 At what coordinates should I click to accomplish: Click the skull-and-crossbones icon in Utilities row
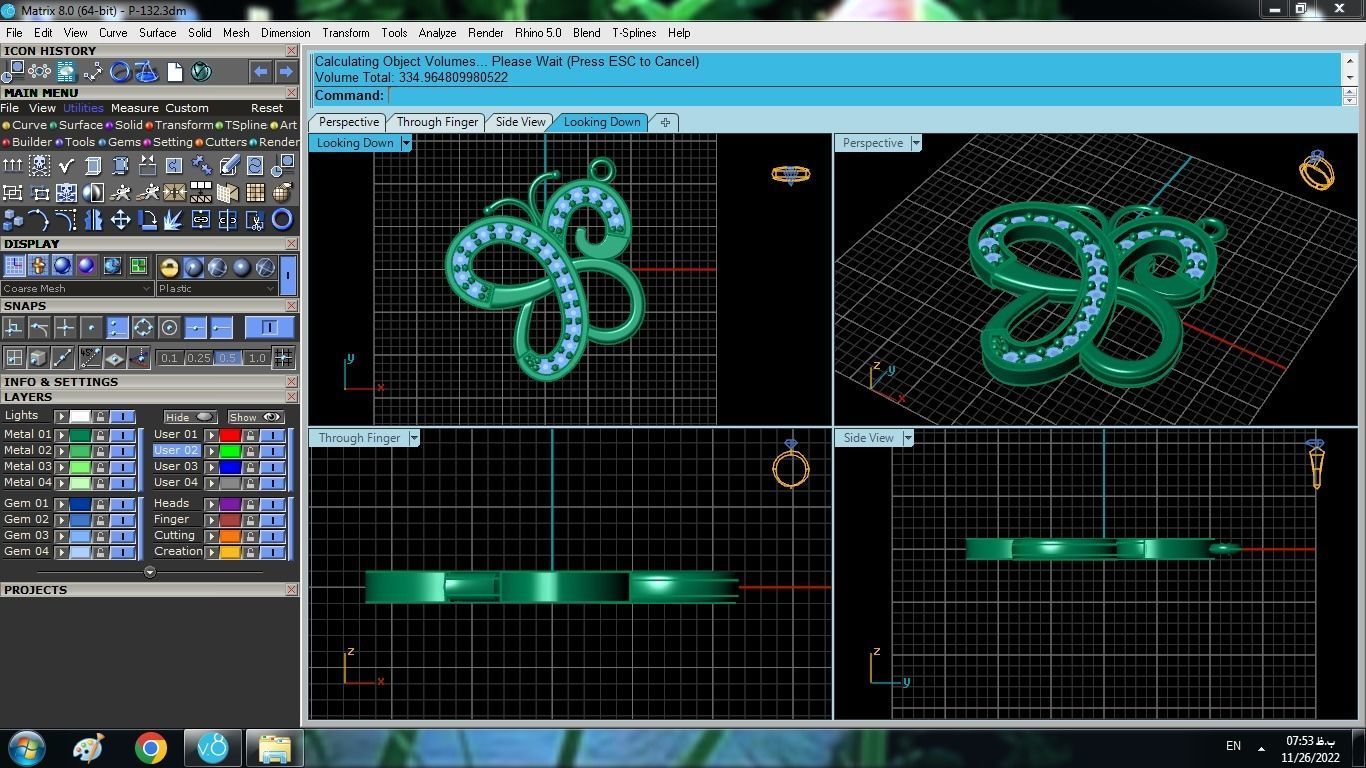coord(40,165)
